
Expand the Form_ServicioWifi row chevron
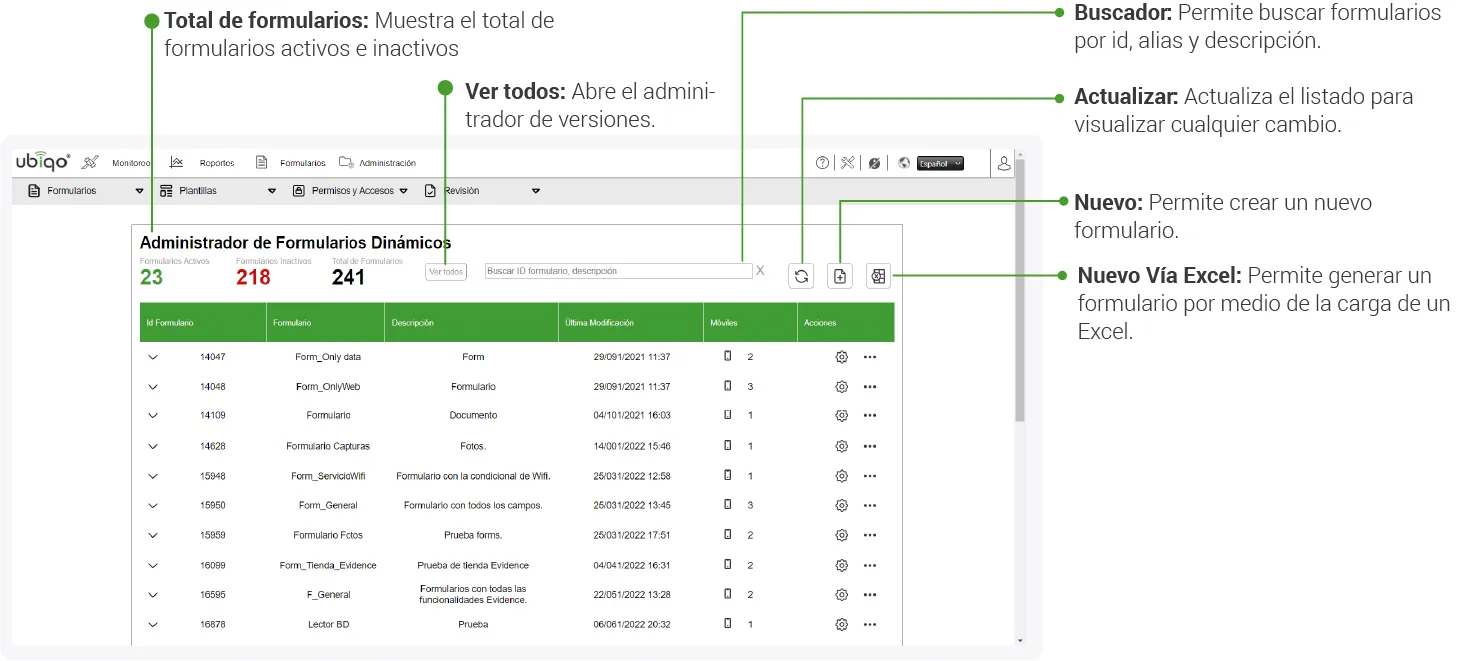(x=153, y=476)
